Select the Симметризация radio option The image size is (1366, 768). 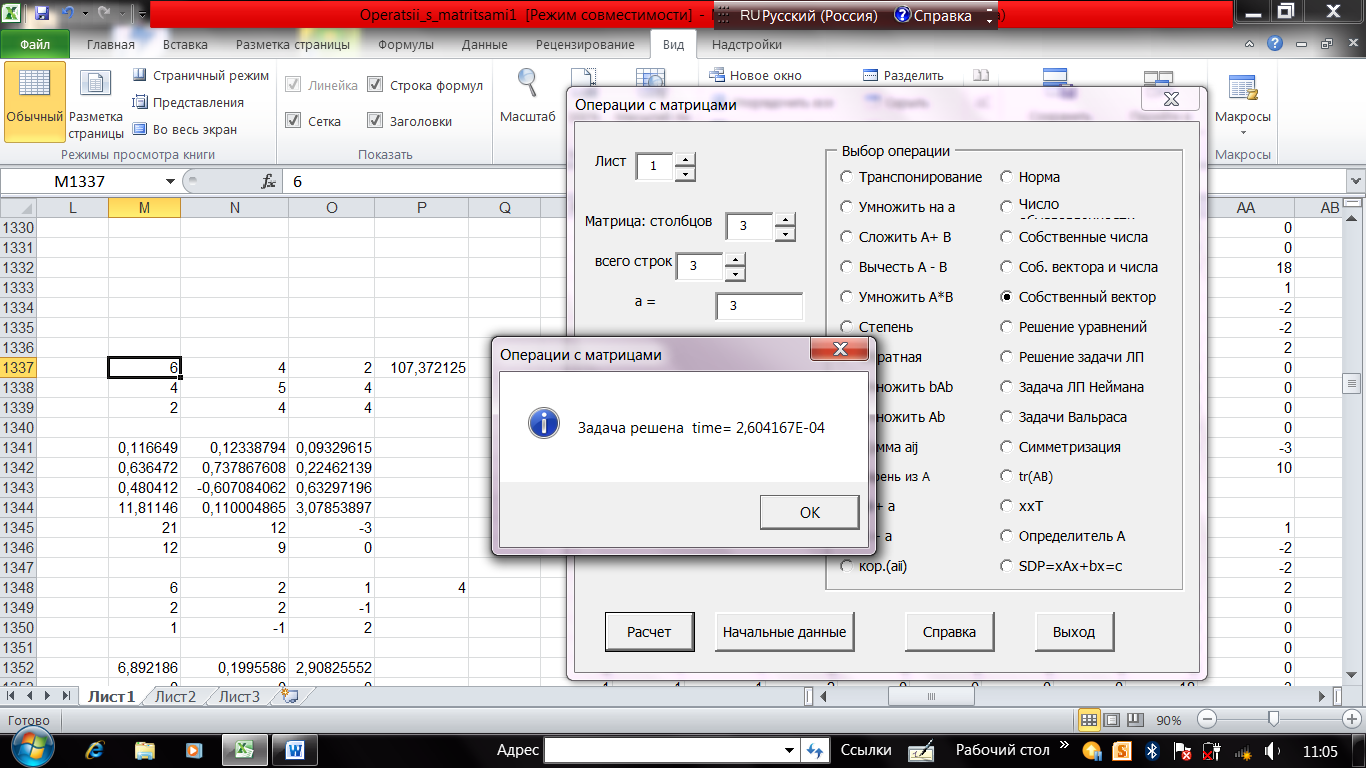(1007, 447)
